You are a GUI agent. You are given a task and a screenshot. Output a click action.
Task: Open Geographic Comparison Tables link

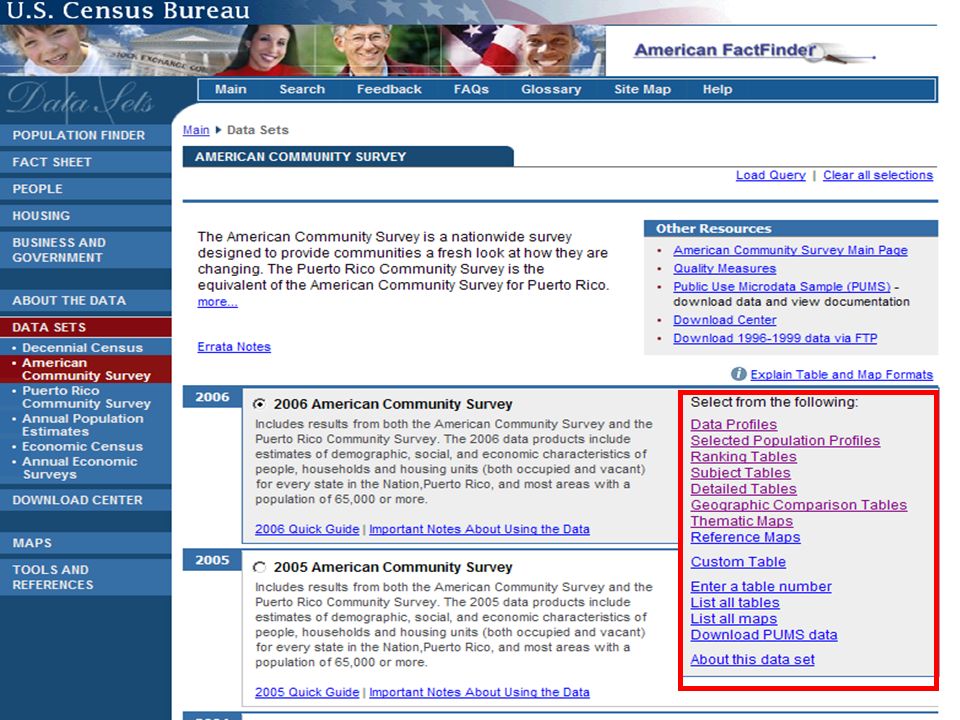coord(798,505)
